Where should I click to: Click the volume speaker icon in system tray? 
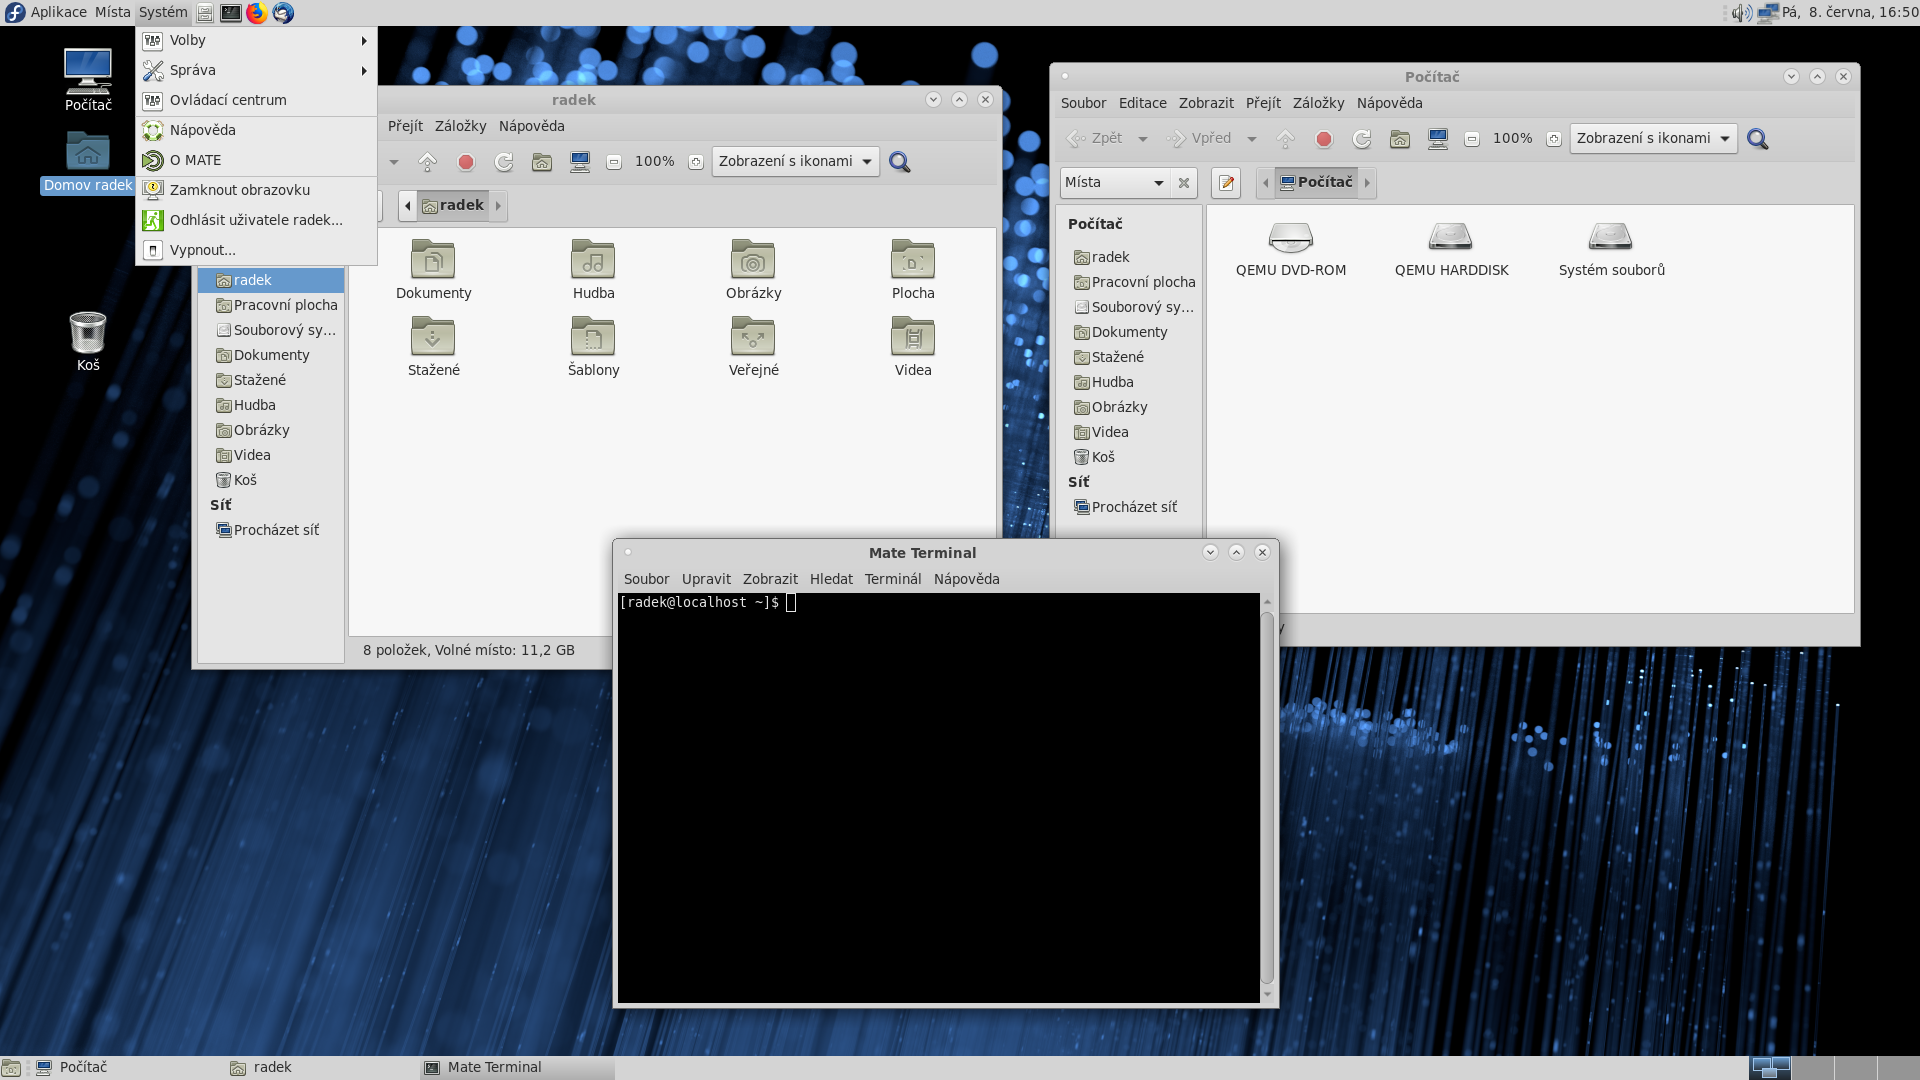click(x=1741, y=13)
